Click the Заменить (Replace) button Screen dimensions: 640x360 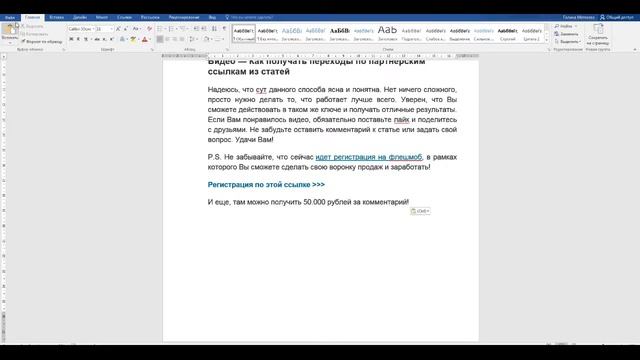(x=567, y=34)
